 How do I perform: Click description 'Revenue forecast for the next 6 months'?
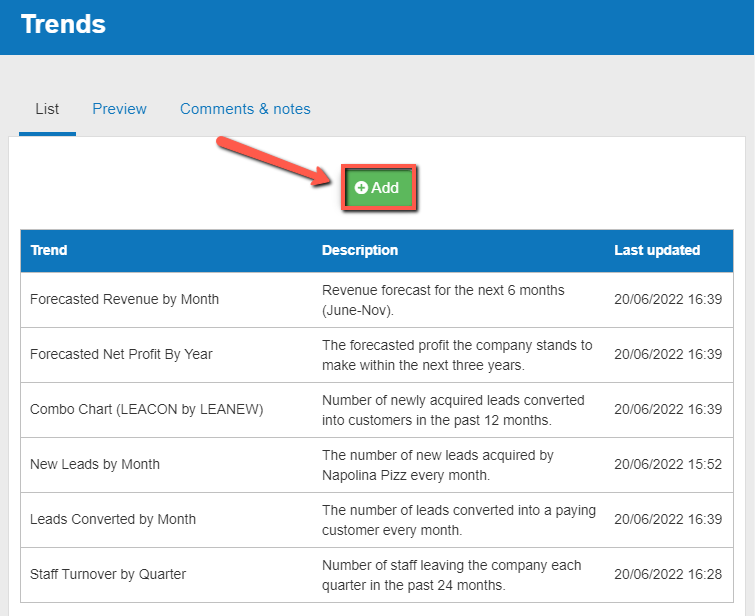pos(443,300)
